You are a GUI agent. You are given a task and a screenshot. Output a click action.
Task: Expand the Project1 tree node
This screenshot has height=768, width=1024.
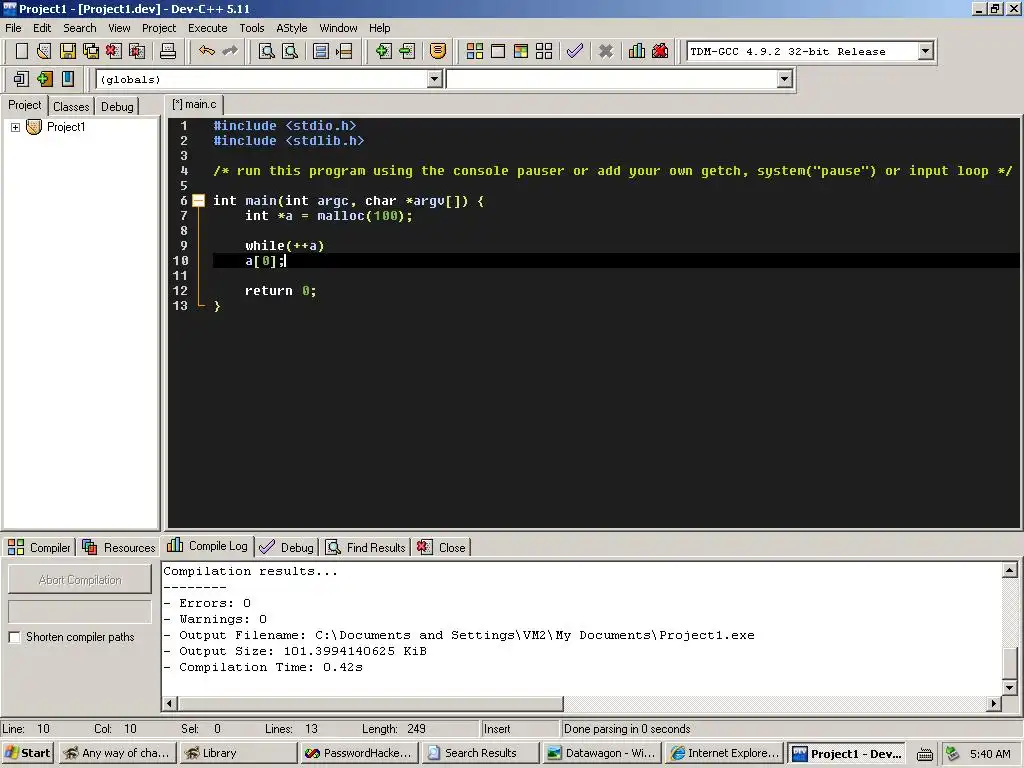tap(15, 127)
